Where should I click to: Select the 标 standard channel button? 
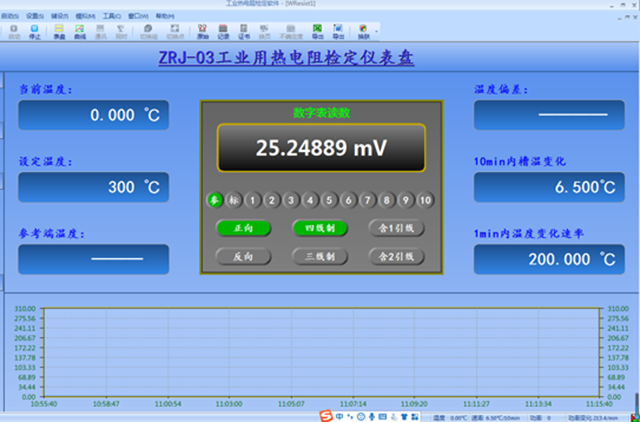click(x=233, y=200)
